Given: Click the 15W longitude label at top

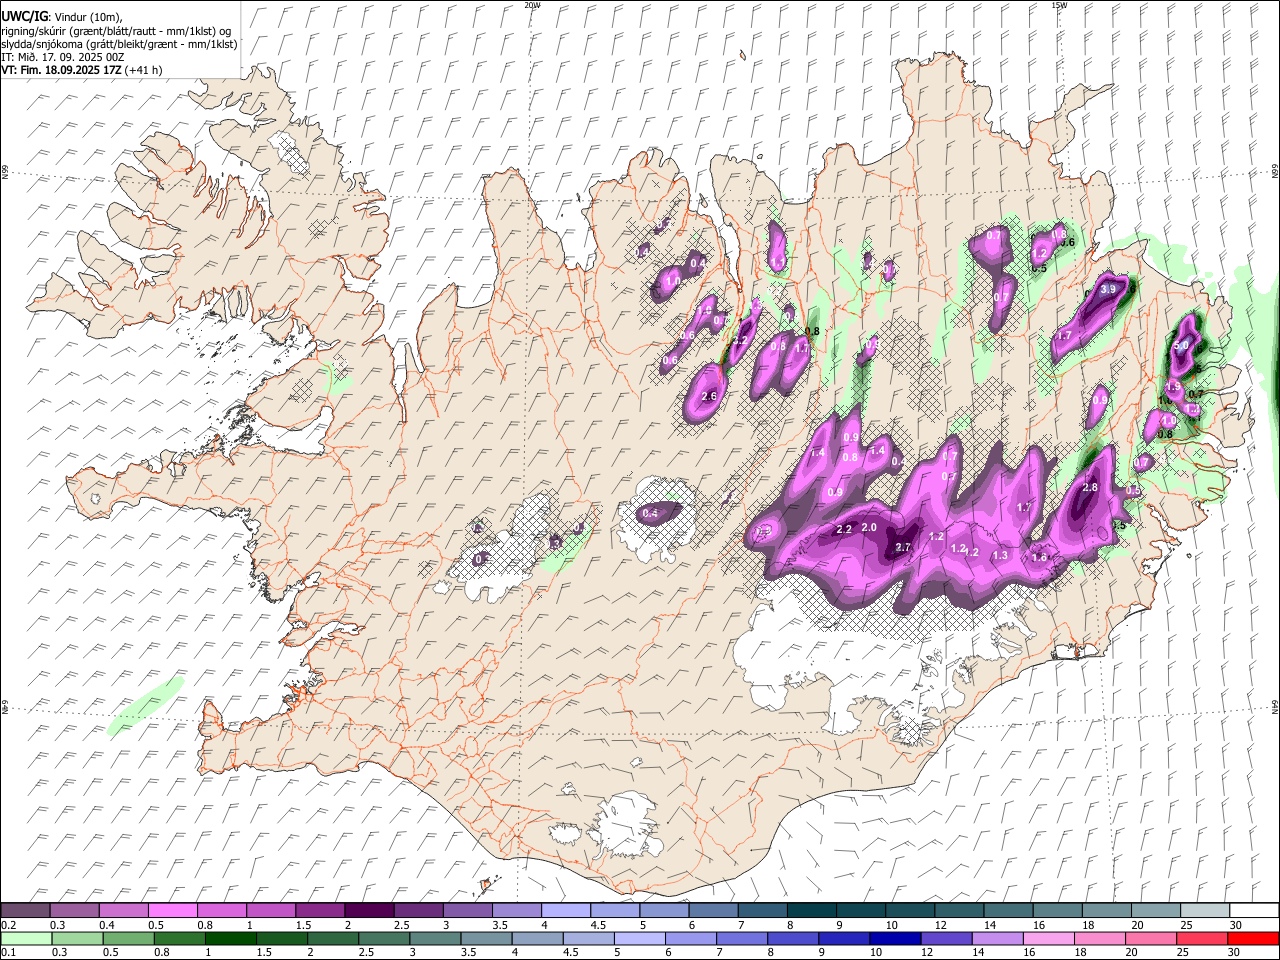Looking at the screenshot, I should pos(1059,5).
